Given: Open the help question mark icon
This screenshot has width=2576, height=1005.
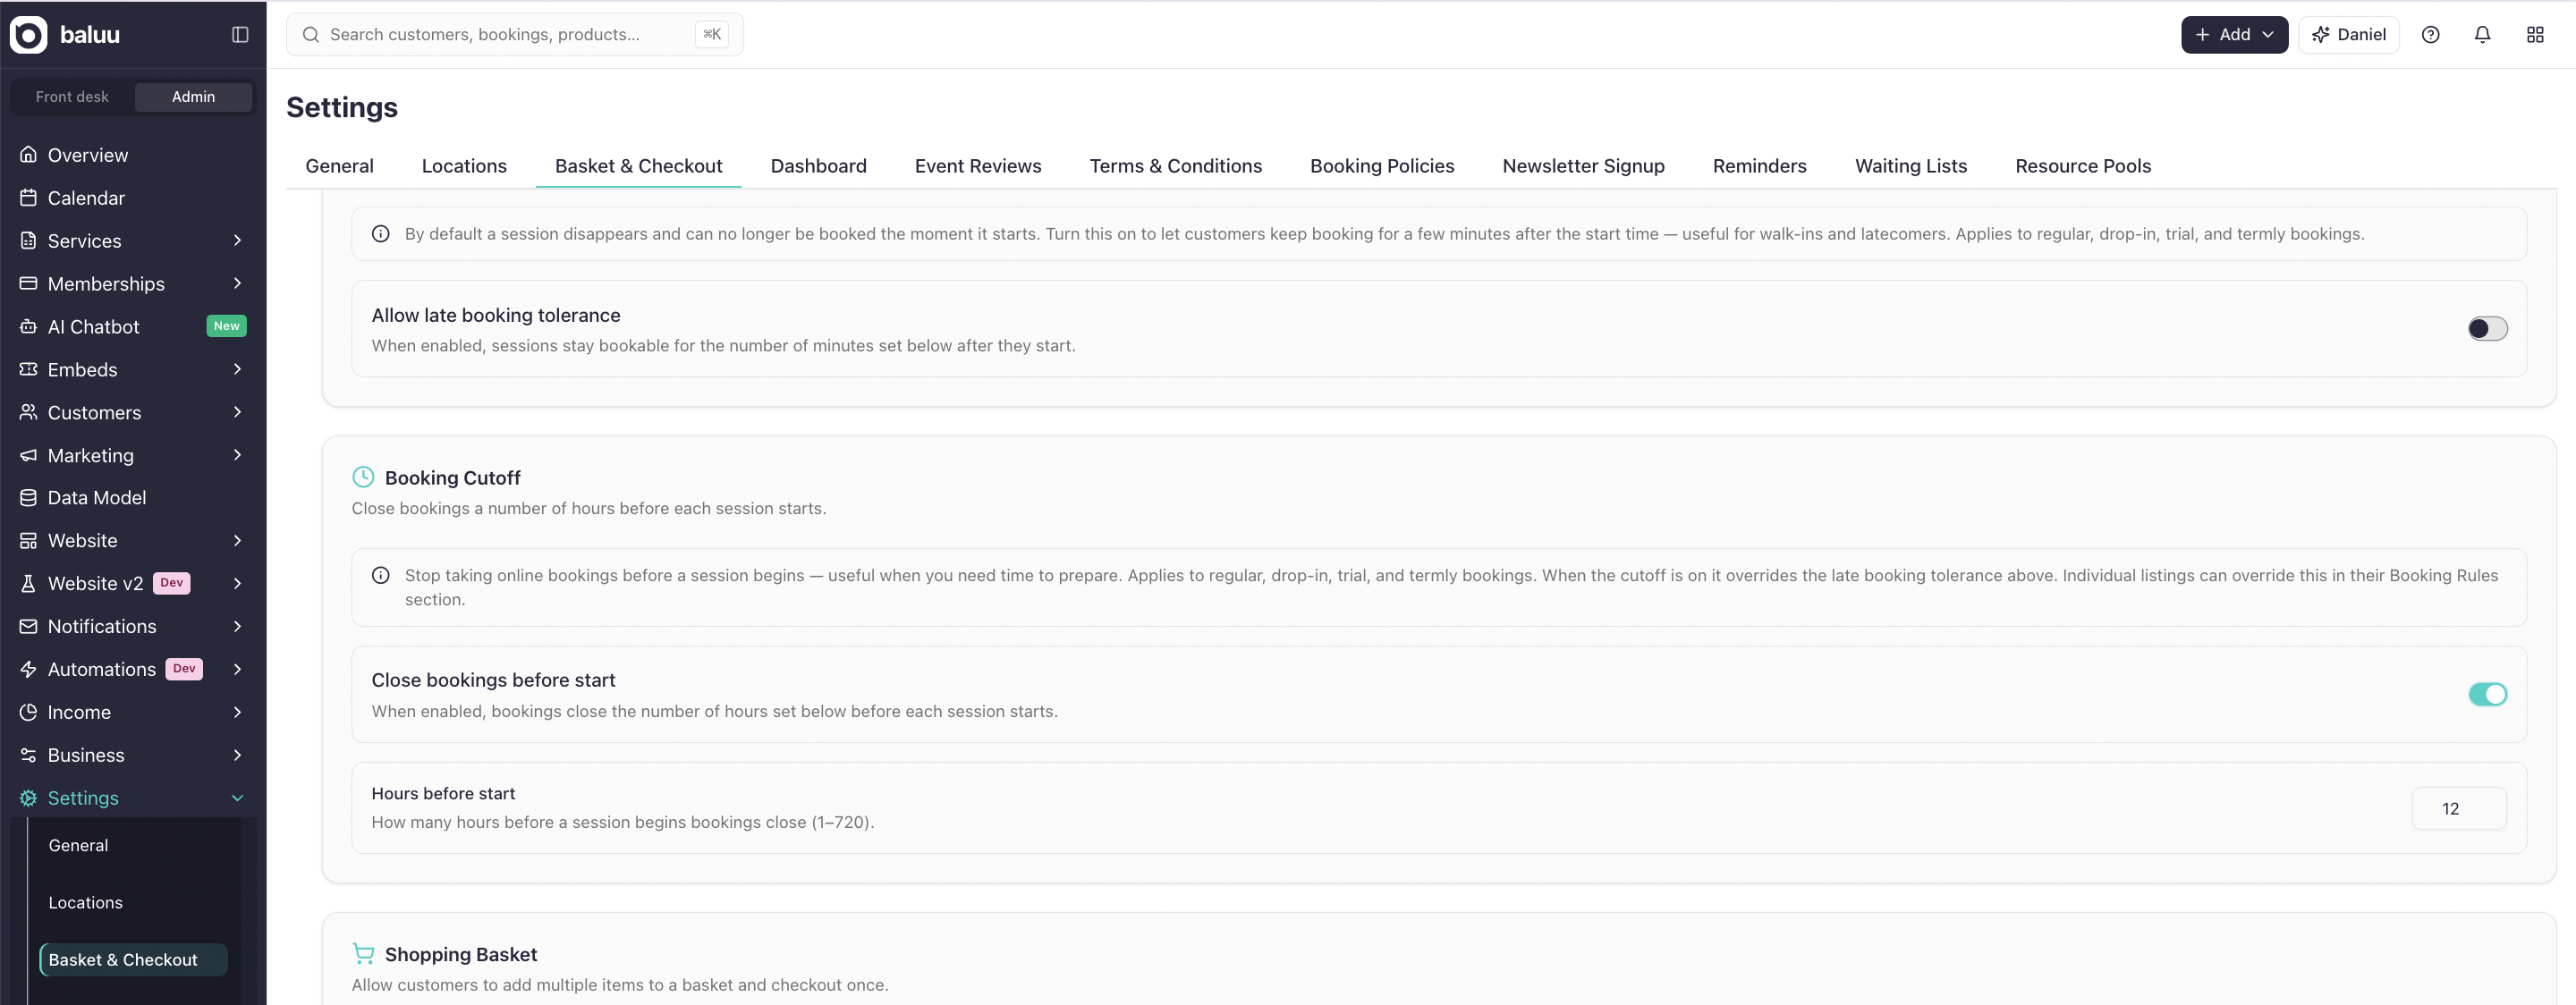Looking at the screenshot, I should coord(2431,34).
